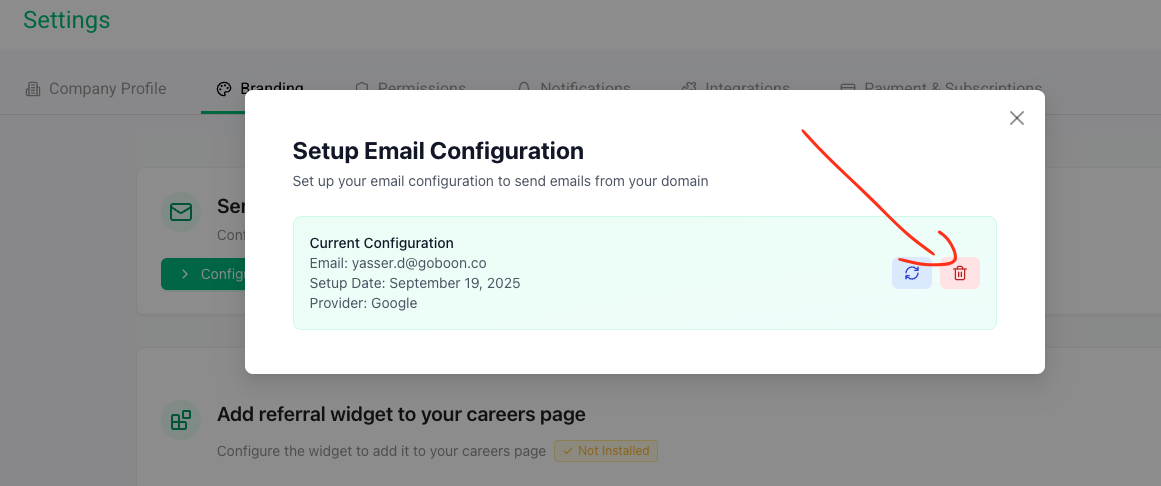Delete email configuration with trash icon
Image resolution: width=1161 pixels, height=486 pixels.
click(x=960, y=273)
